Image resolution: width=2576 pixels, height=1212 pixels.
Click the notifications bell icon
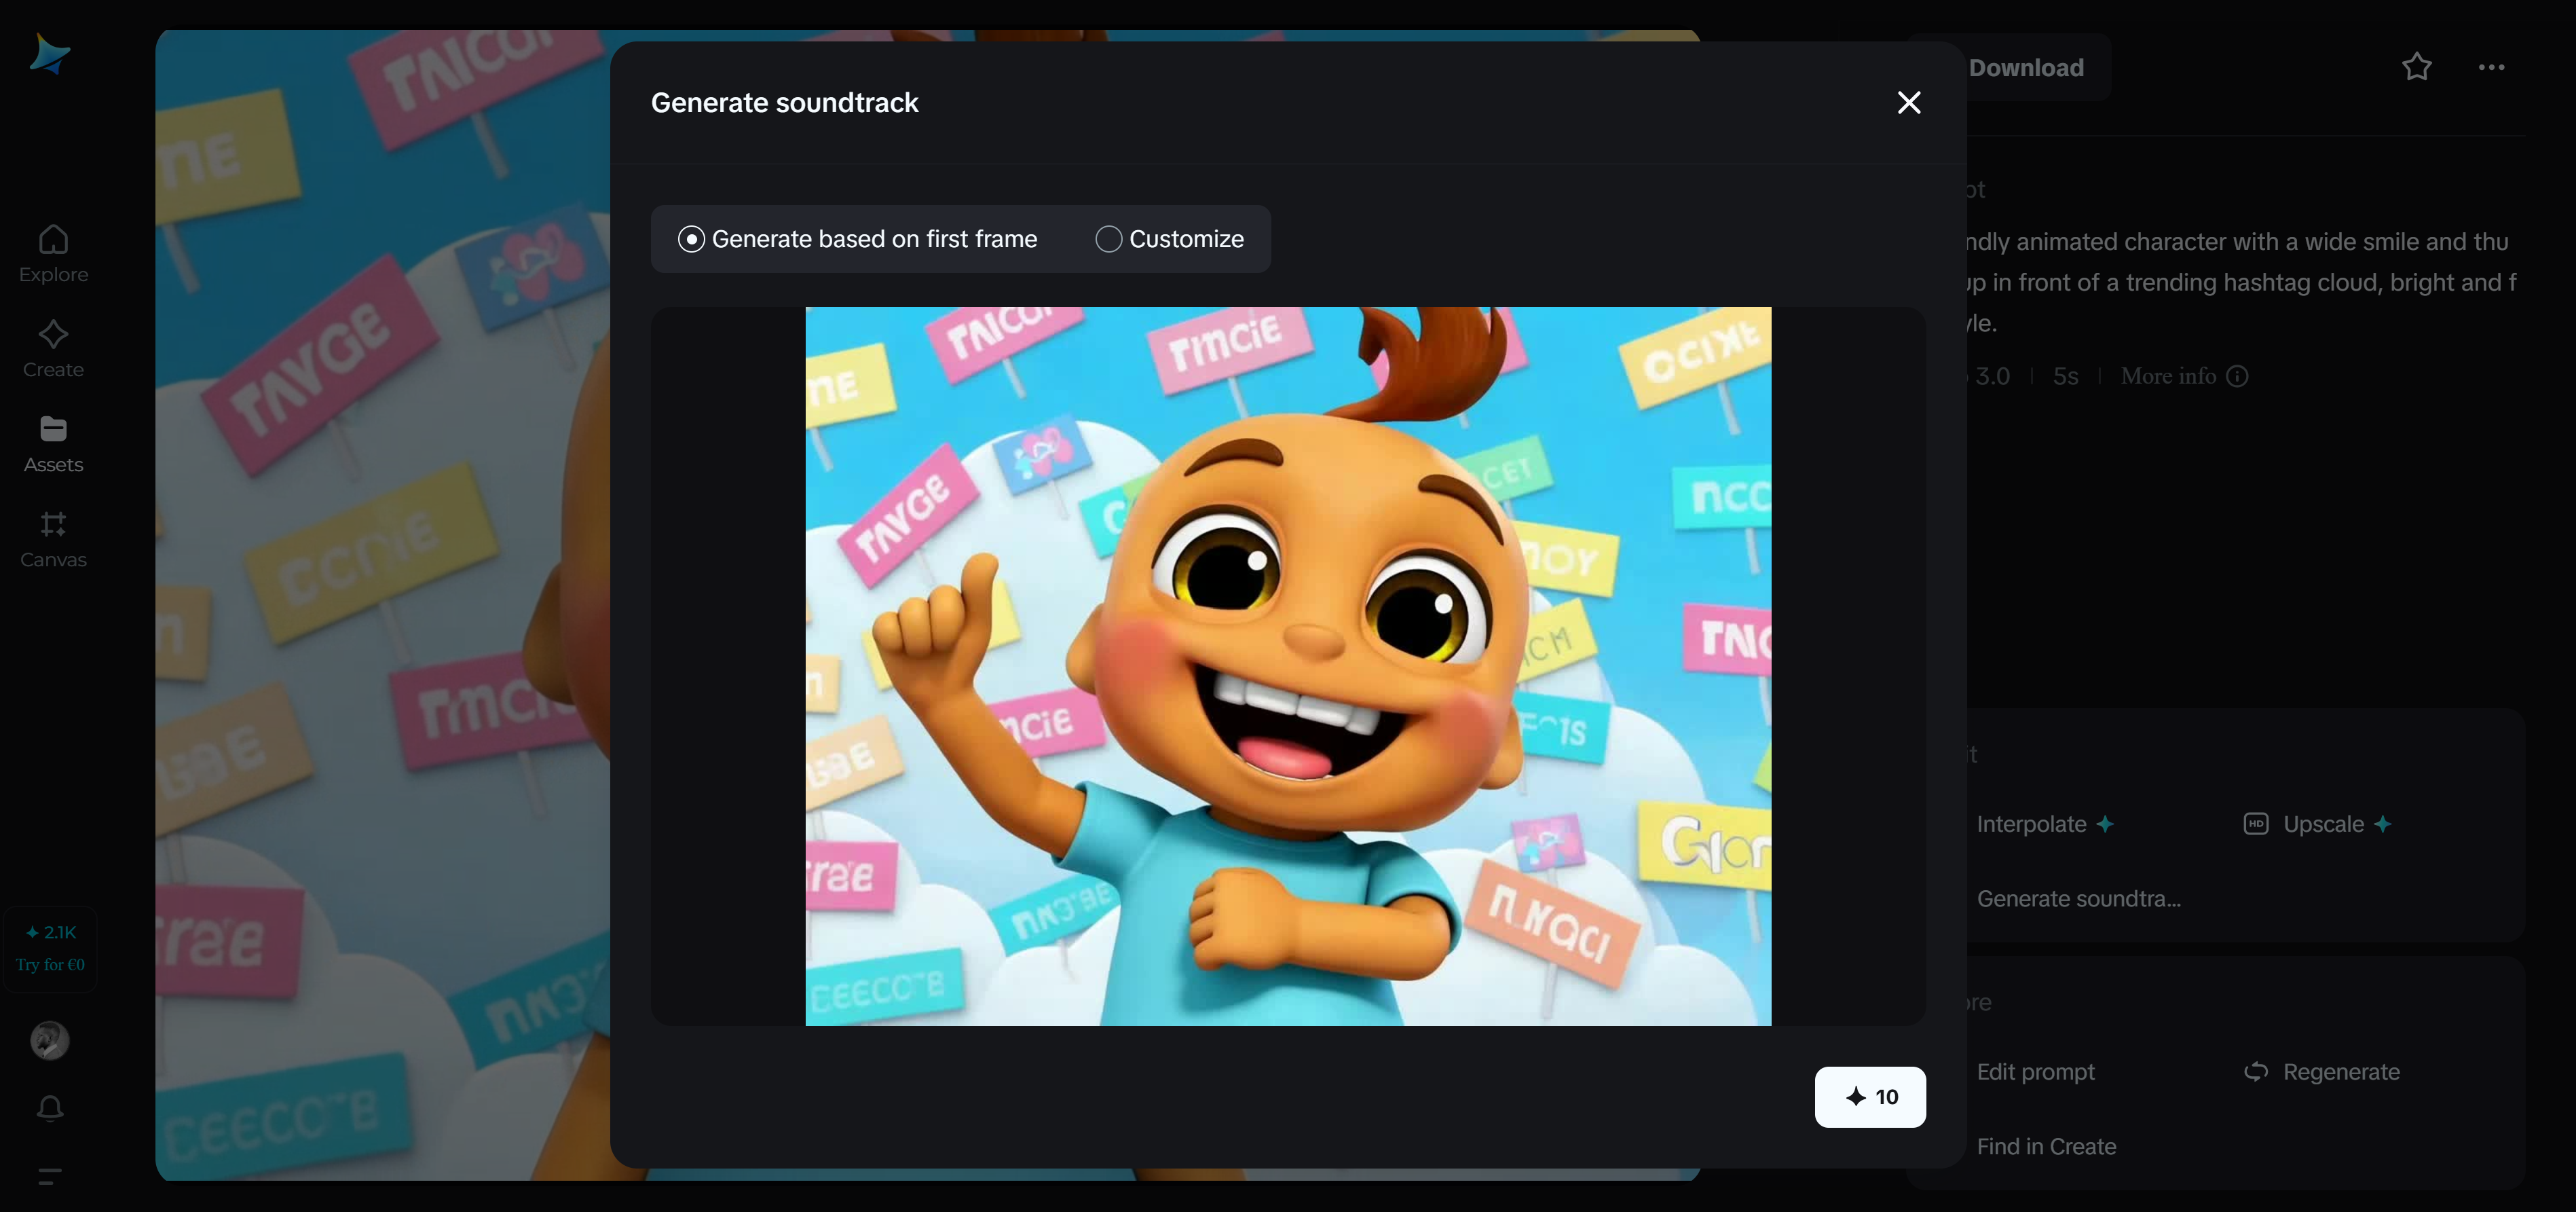(x=50, y=1108)
